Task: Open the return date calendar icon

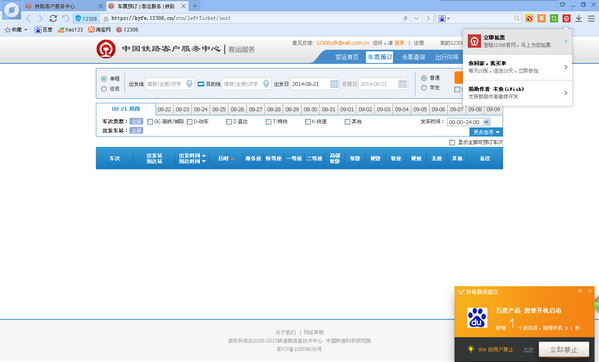Action: pyautogui.click(x=402, y=84)
